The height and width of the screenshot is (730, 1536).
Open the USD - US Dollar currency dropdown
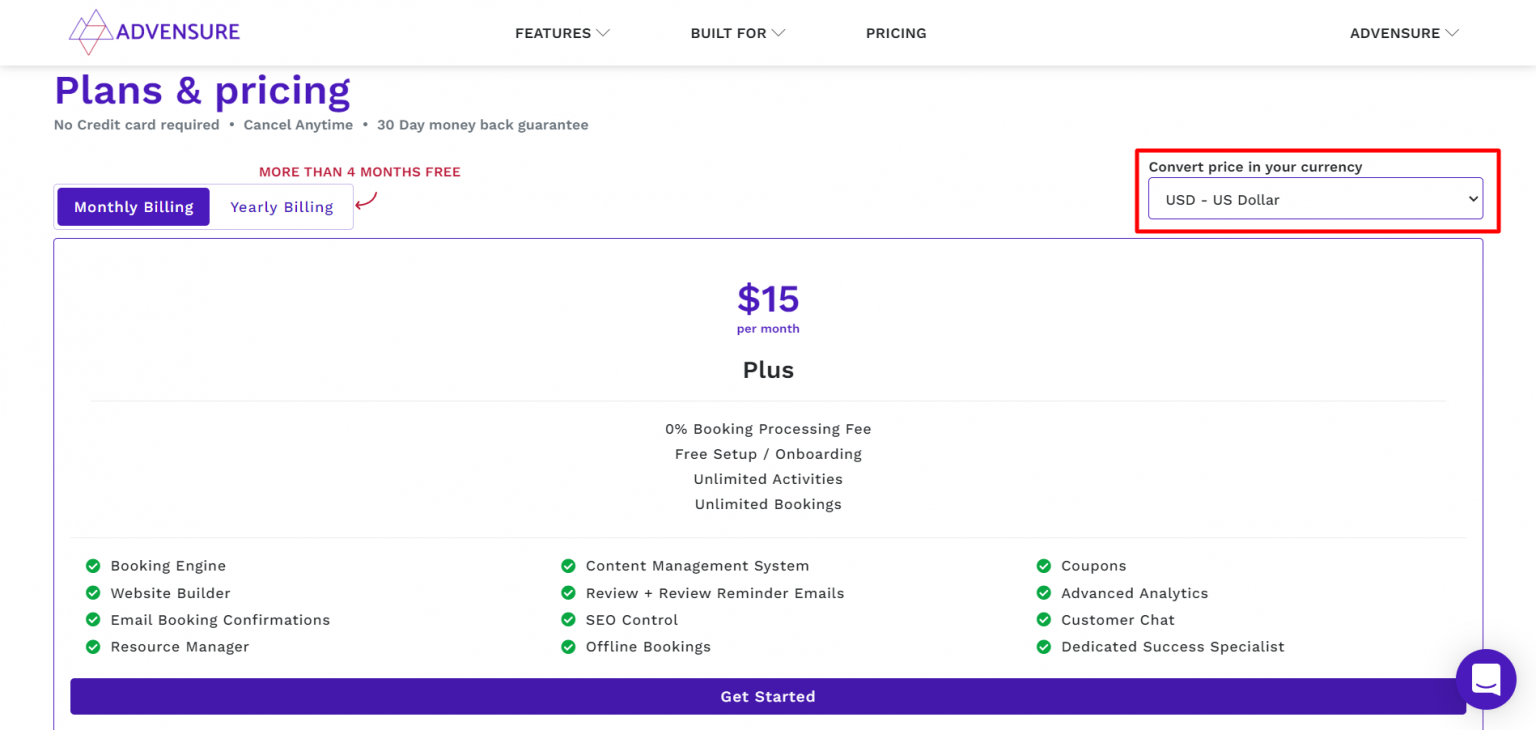coord(1315,199)
